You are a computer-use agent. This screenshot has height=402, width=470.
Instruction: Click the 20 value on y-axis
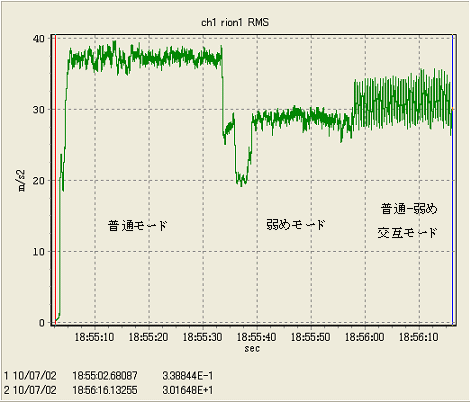tap(39, 181)
